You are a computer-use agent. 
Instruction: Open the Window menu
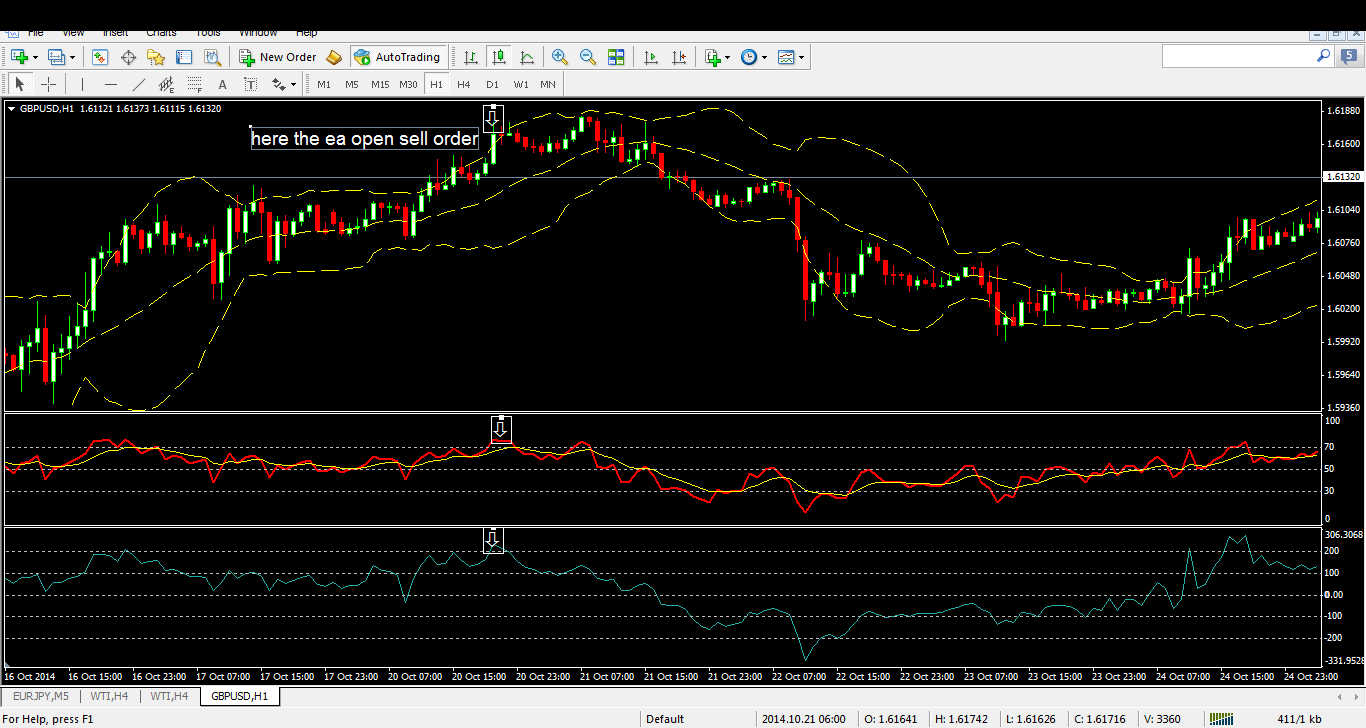259,33
